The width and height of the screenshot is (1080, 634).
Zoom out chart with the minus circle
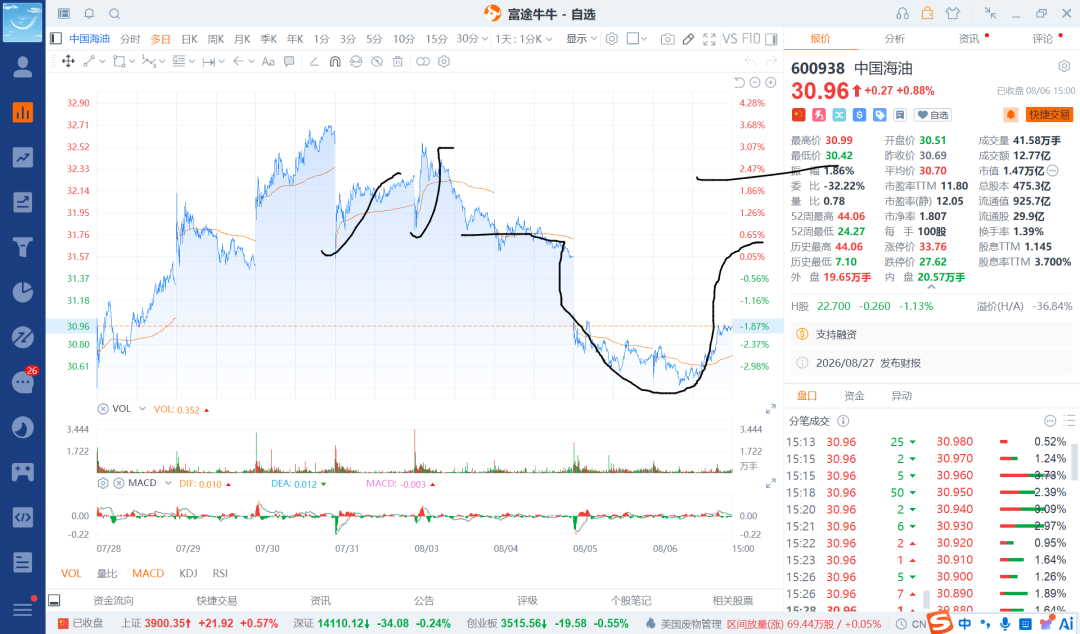click(755, 83)
